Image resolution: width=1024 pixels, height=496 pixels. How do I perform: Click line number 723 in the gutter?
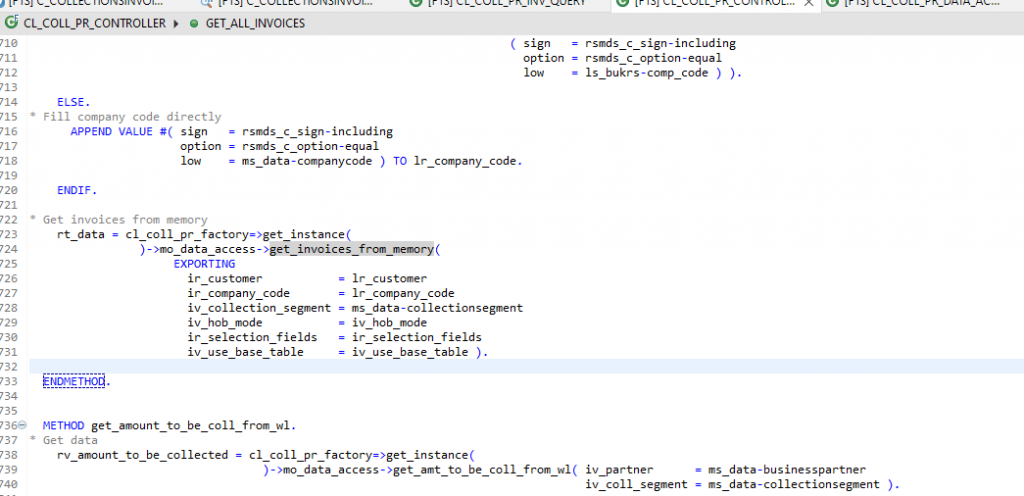point(10,234)
